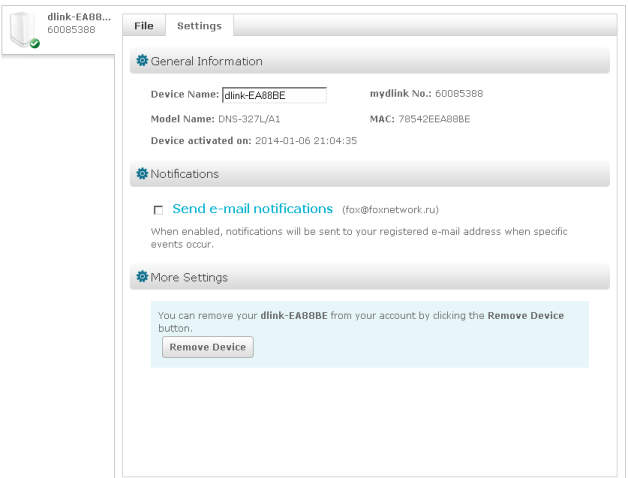Click the Remove Device button
The height and width of the screenshot is (478, 628).
pos(207,347)
